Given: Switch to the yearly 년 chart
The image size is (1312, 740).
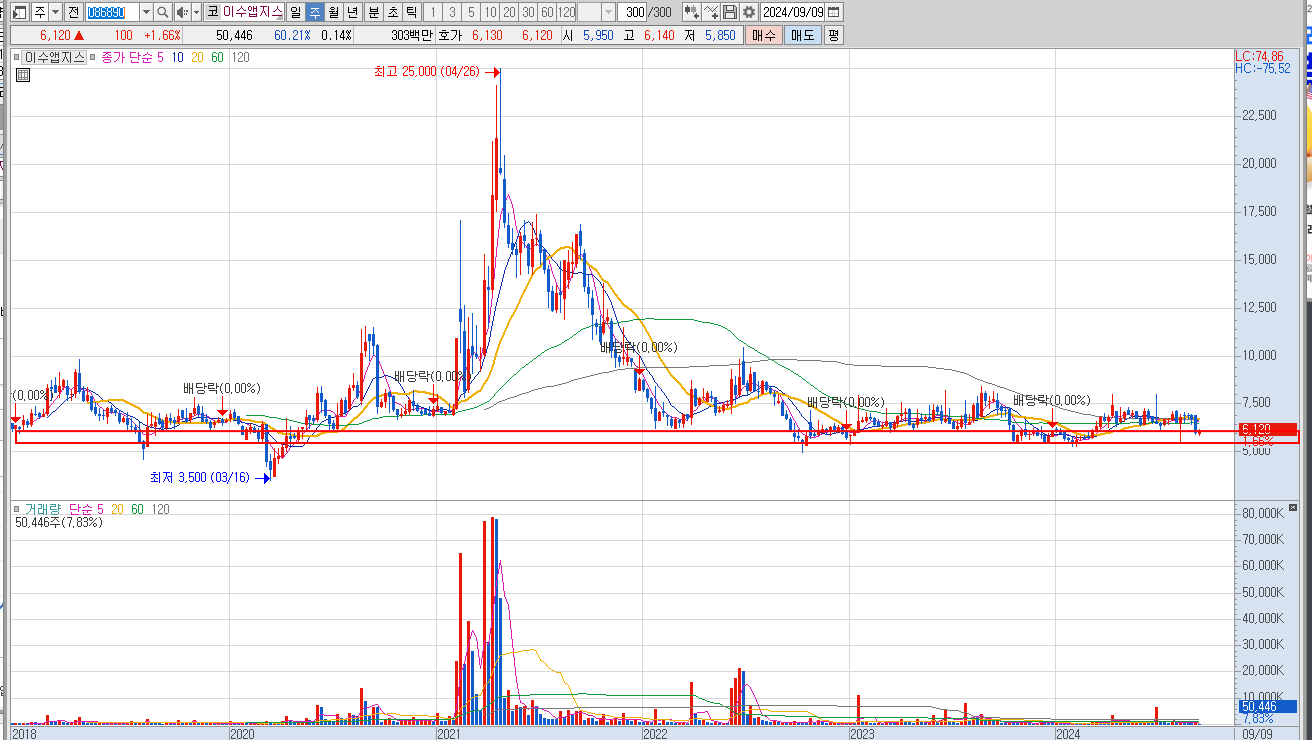Looking at the screenshot, I should [x=352, y=12].
